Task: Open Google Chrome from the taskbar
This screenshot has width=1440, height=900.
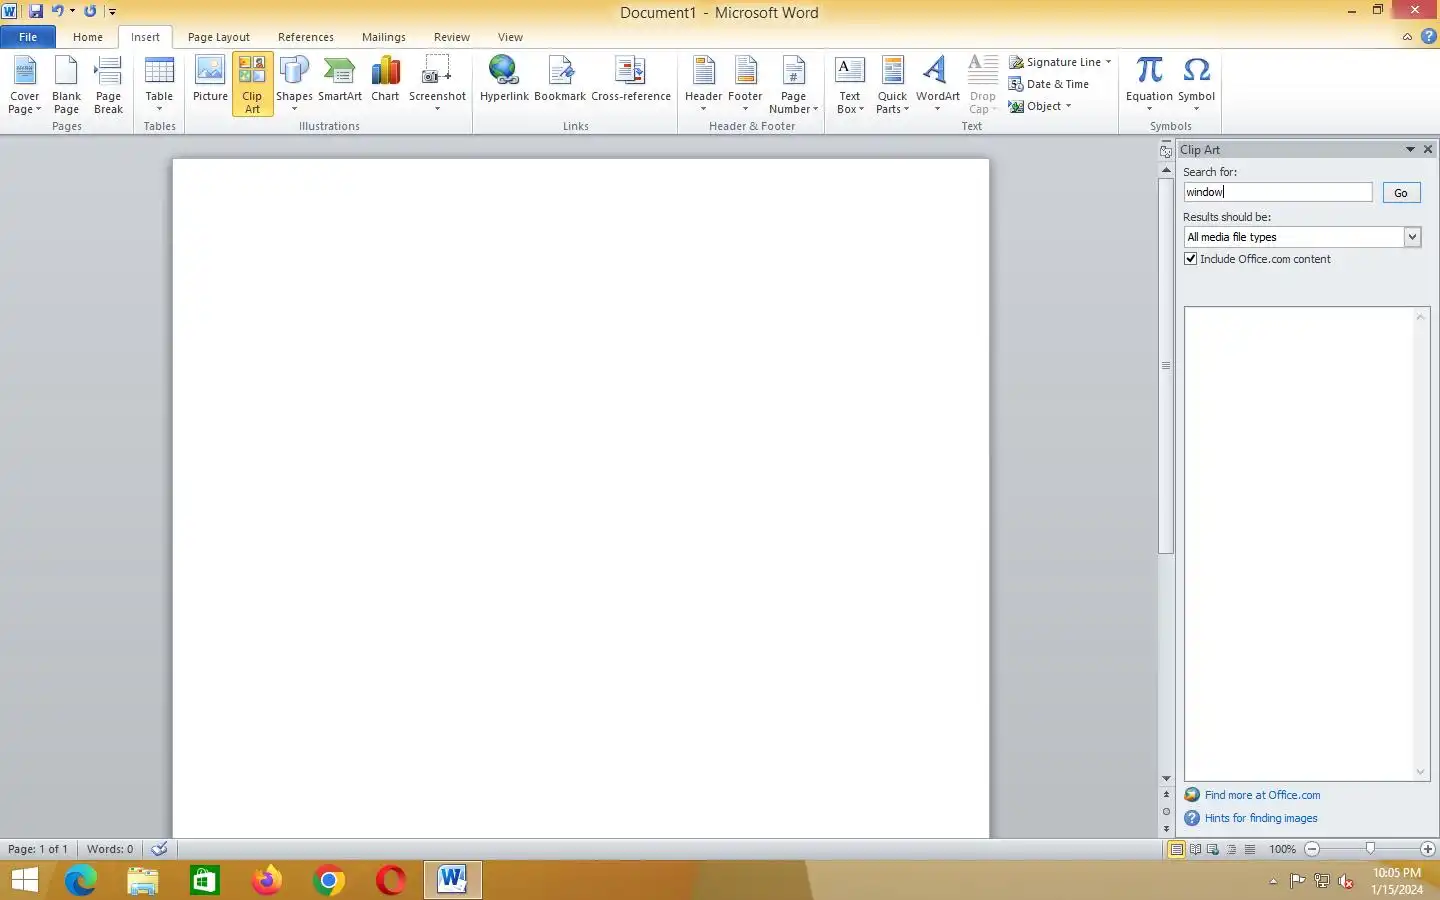Action: [x=329, y=880]
